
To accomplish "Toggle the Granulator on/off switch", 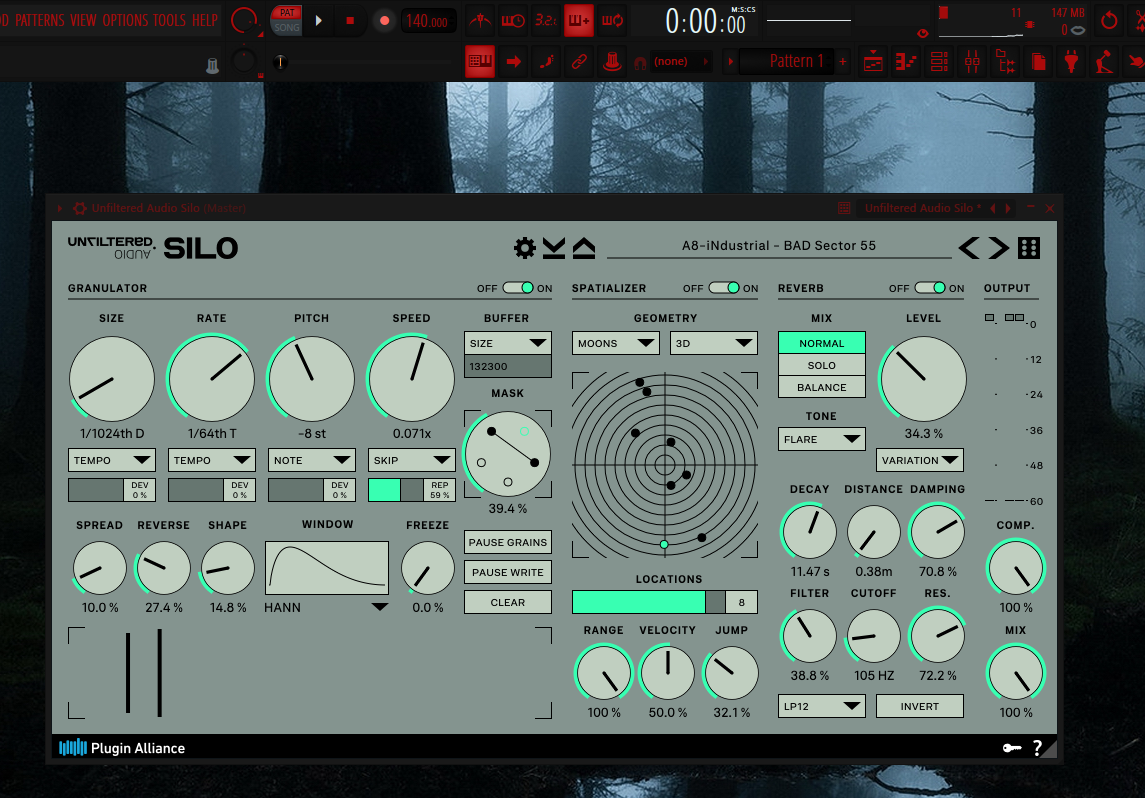I will (x=518, y=288).
